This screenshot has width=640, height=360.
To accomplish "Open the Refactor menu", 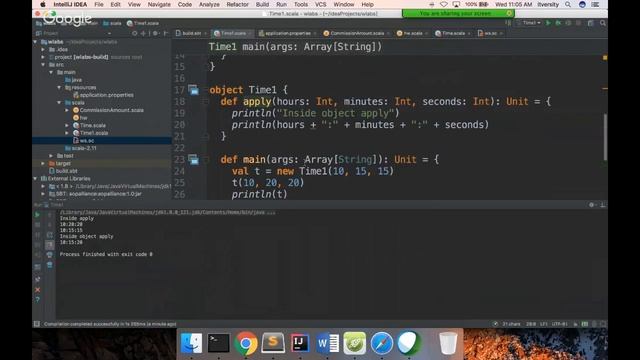I will [x=237, y=4].
